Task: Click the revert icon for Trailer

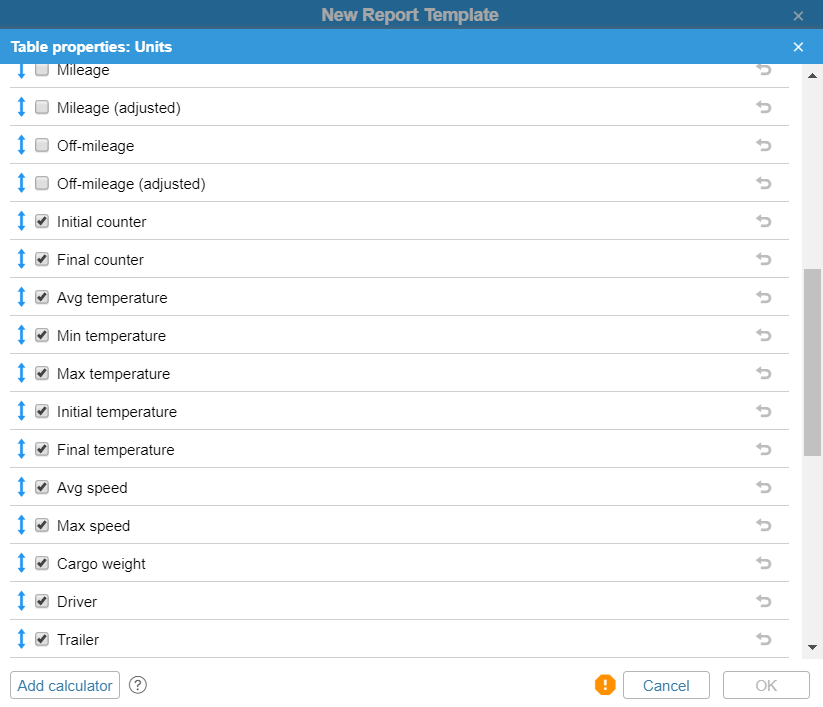Action: tap(763, 639)
